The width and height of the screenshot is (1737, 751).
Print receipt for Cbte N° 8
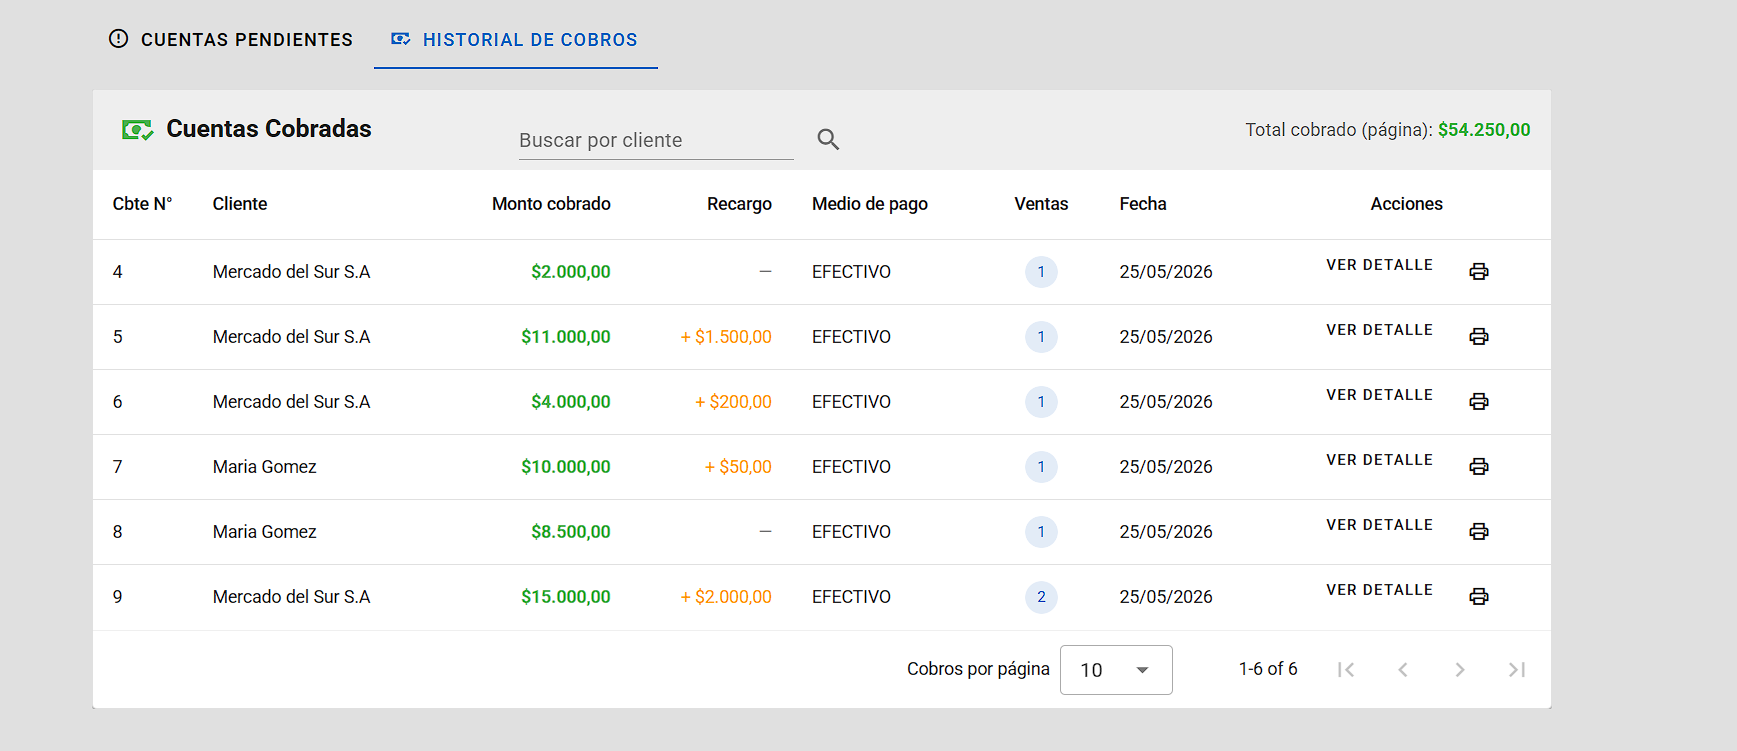[1479, 532]
